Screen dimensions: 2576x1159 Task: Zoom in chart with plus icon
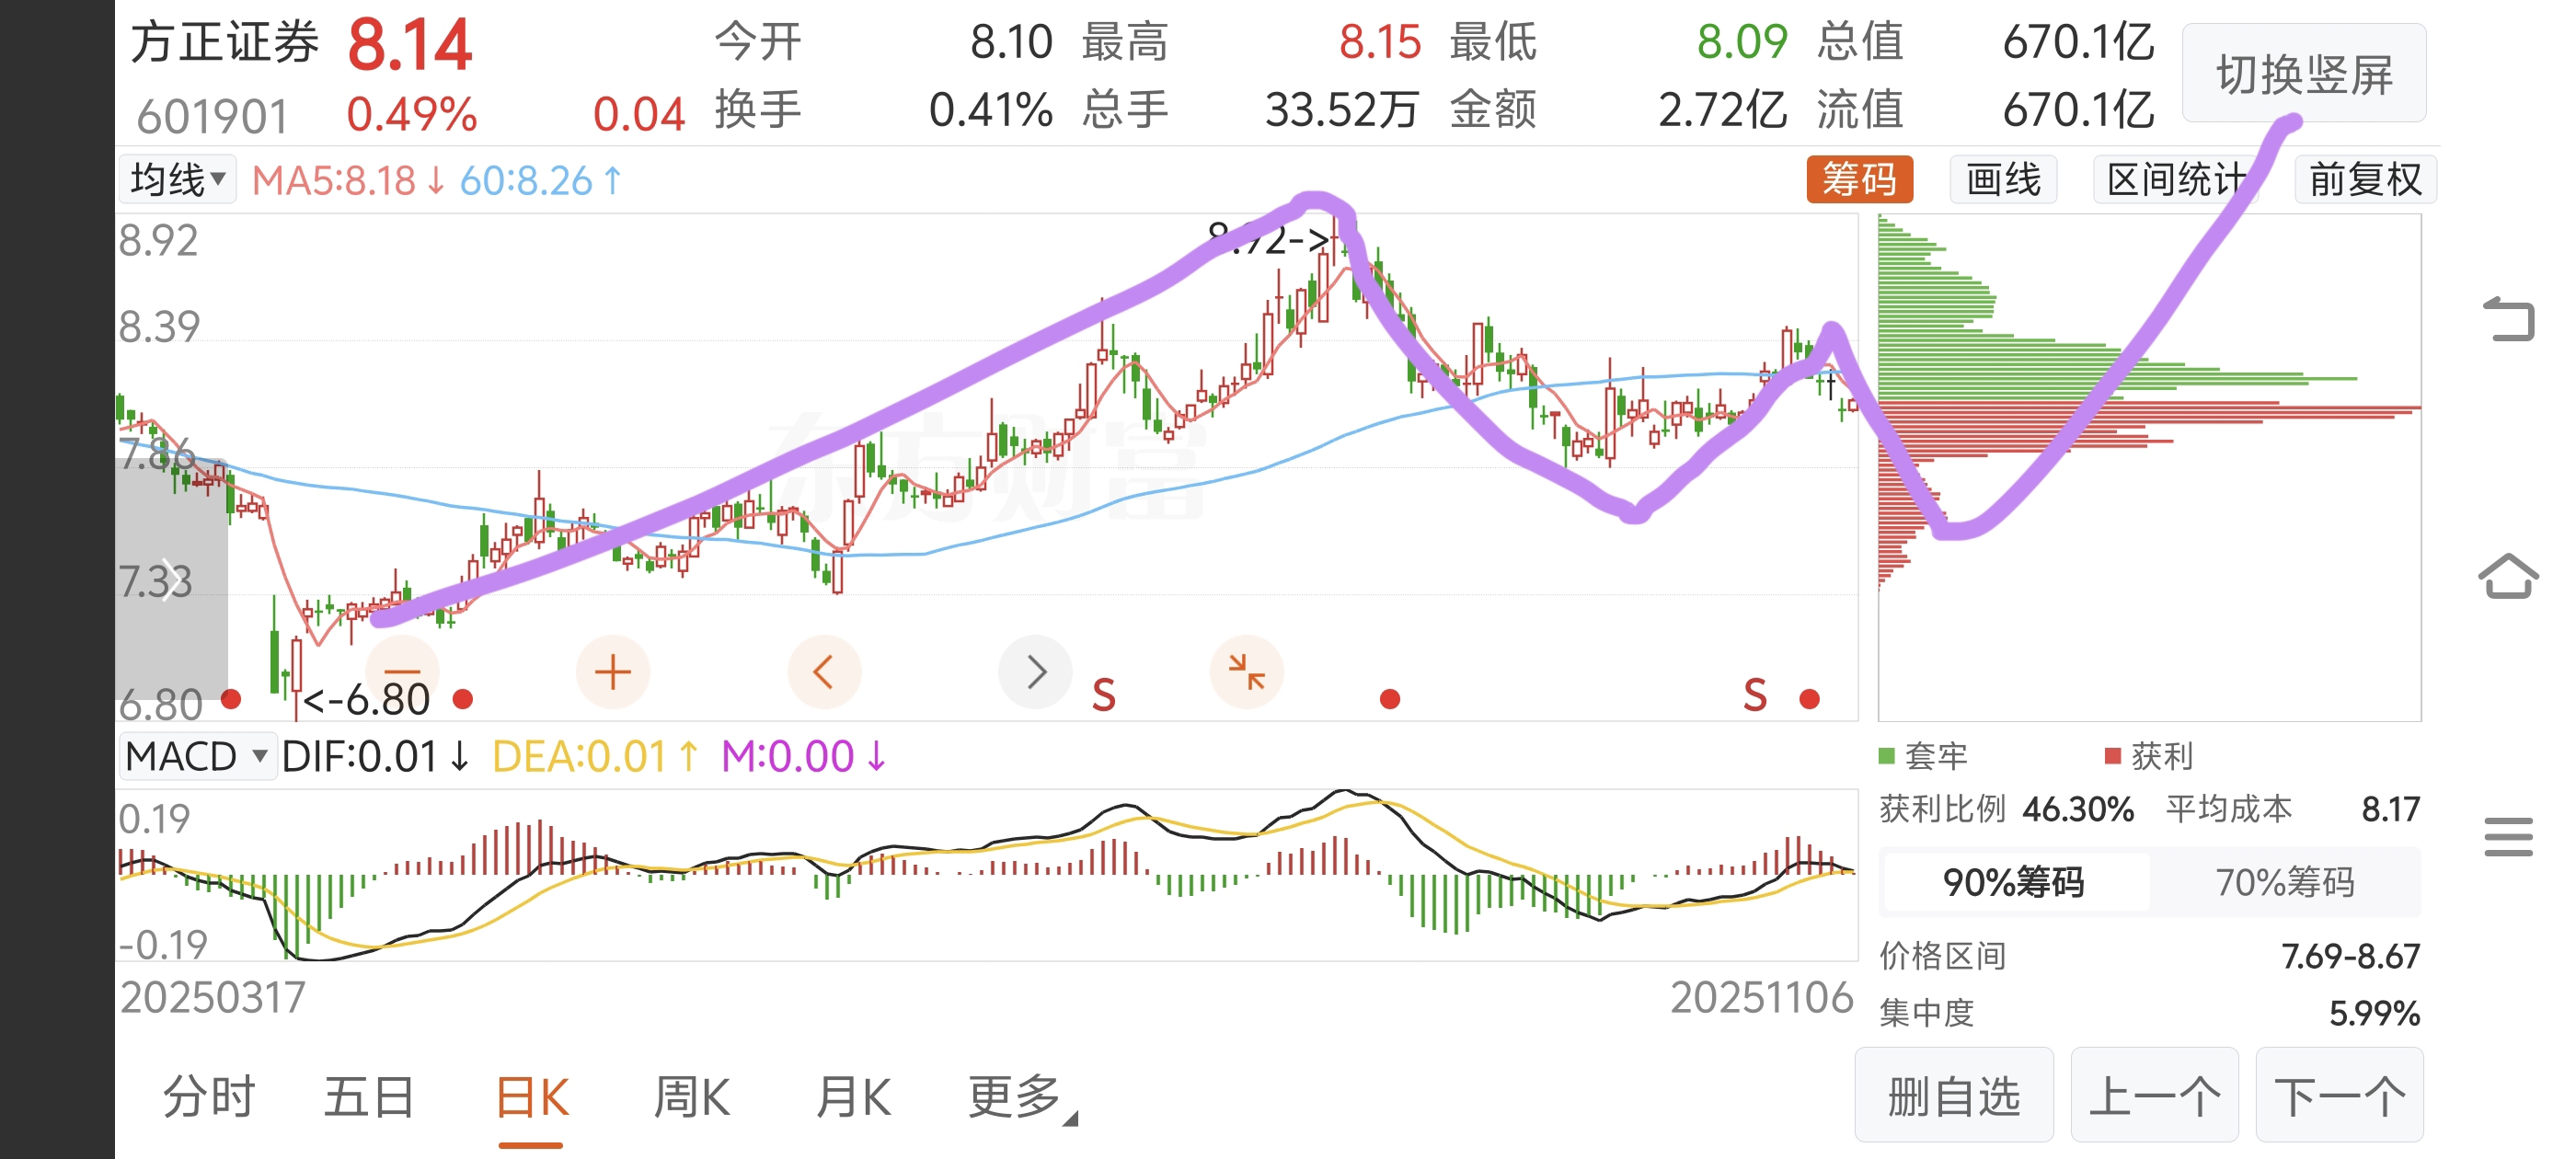612,672
